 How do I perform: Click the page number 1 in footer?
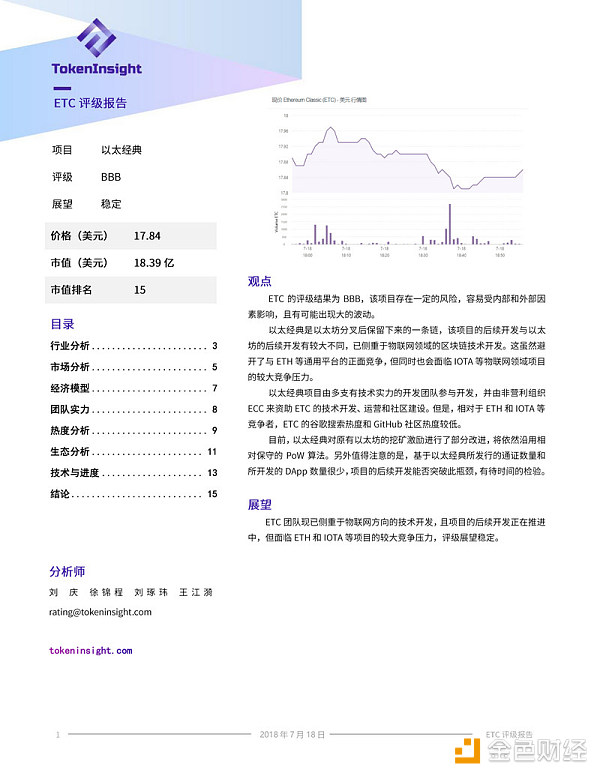click(x=58, y=735)
